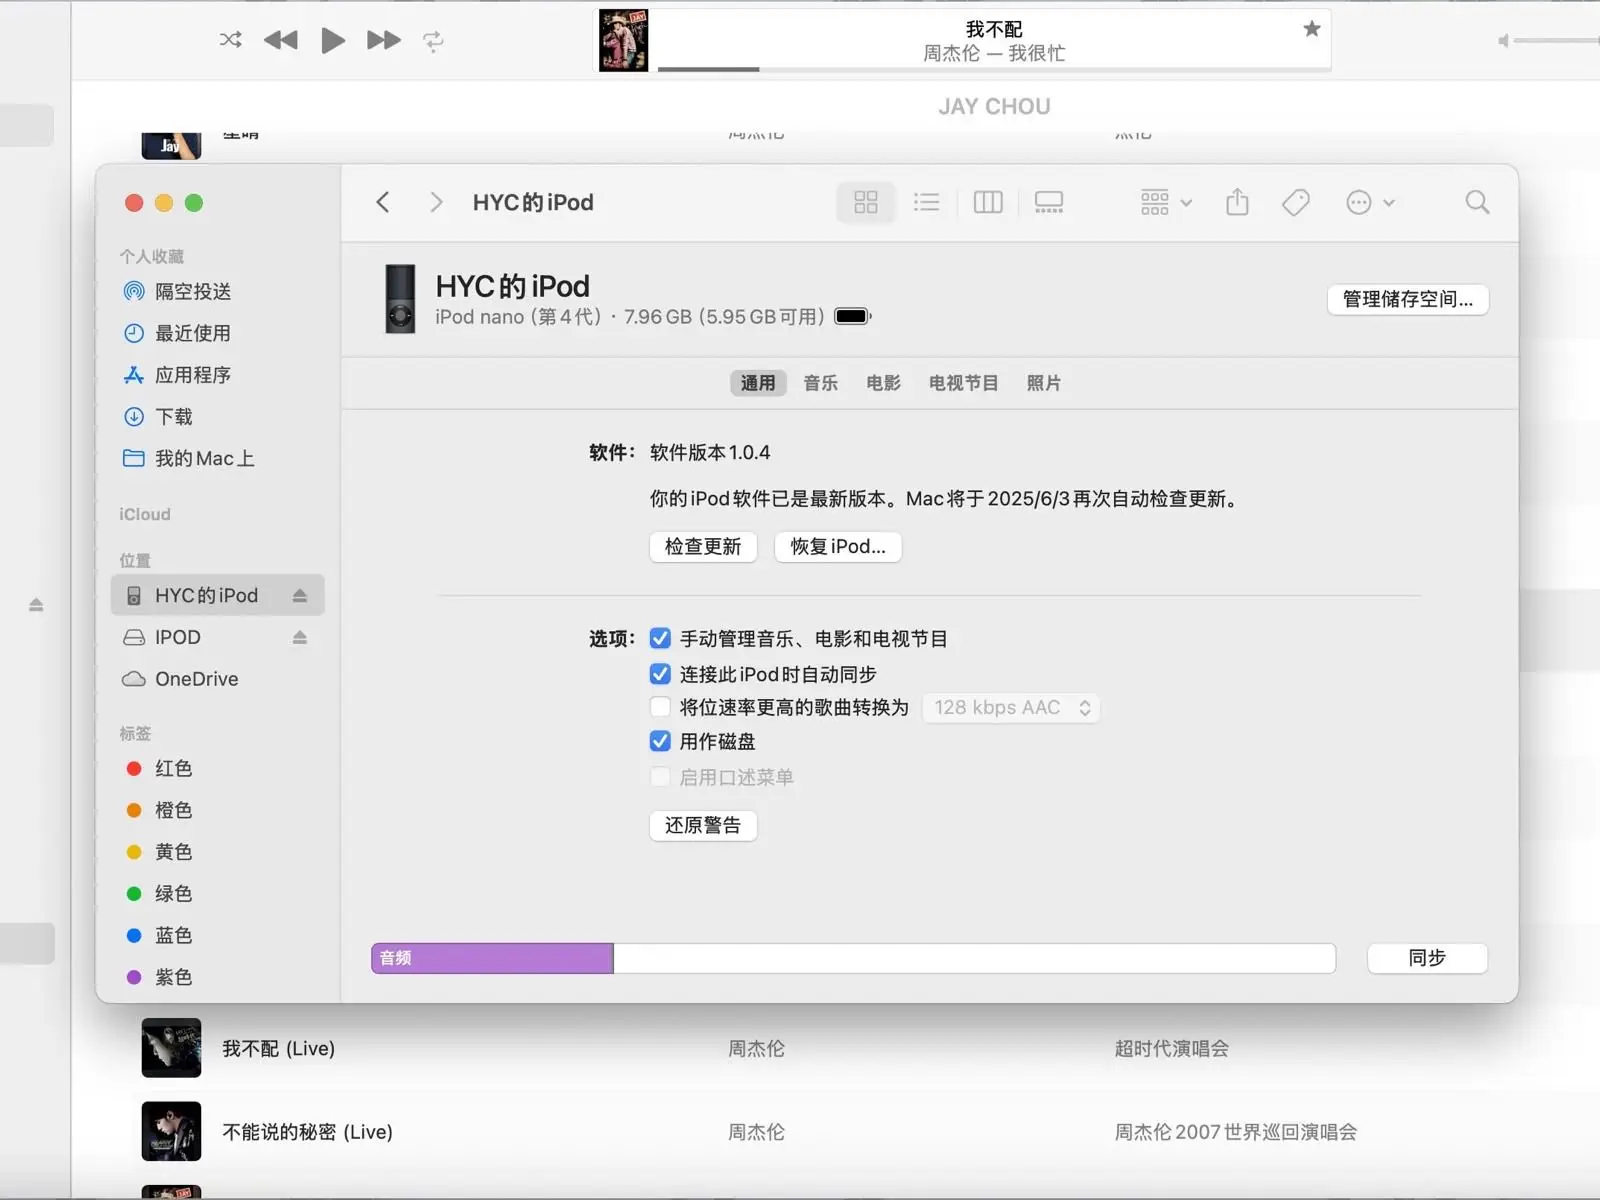Select the 黄色 tag
The height and width of the screenshot is (1200, 1600).
(217, 852)
